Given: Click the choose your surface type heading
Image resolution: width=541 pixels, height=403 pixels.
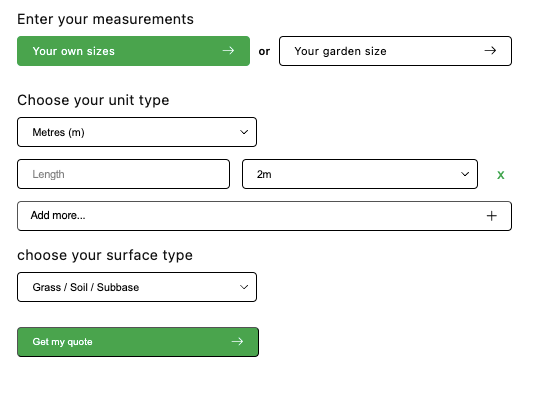Looking at the screenshot, I should (105, 255).
